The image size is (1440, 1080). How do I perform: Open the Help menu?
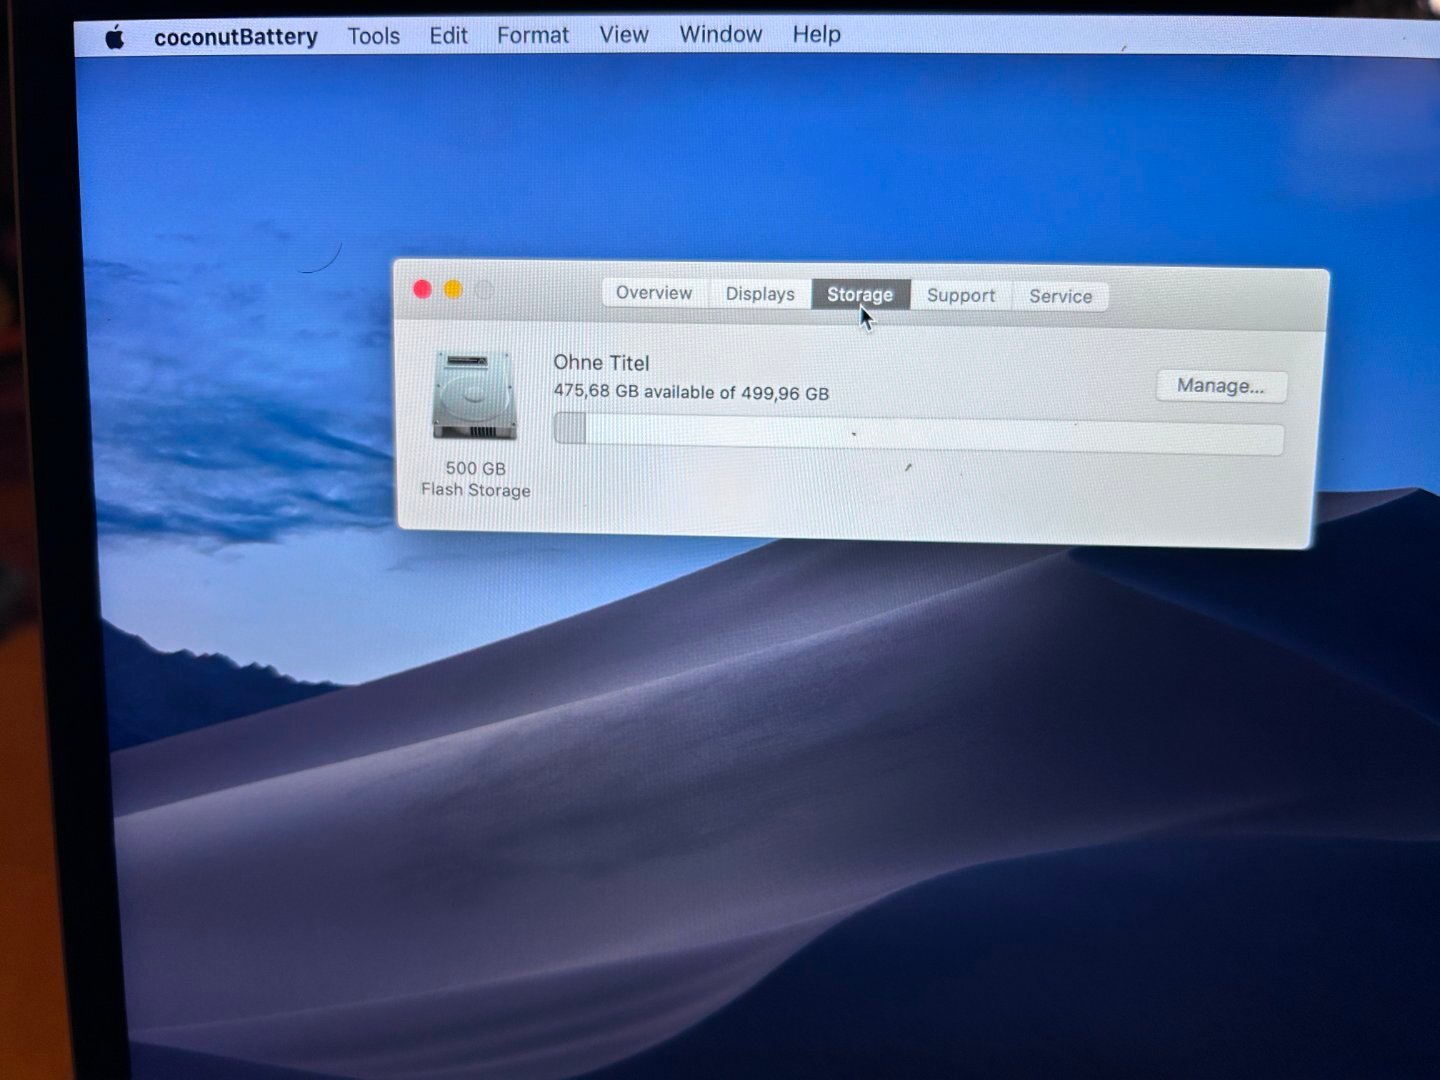coord(816,34)
